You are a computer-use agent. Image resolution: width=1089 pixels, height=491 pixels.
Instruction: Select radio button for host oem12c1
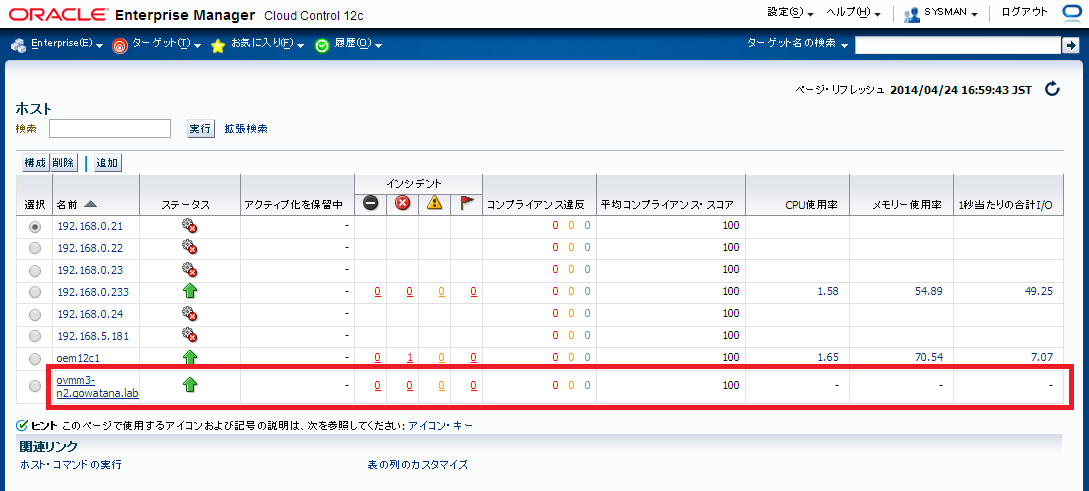[35, 358]
